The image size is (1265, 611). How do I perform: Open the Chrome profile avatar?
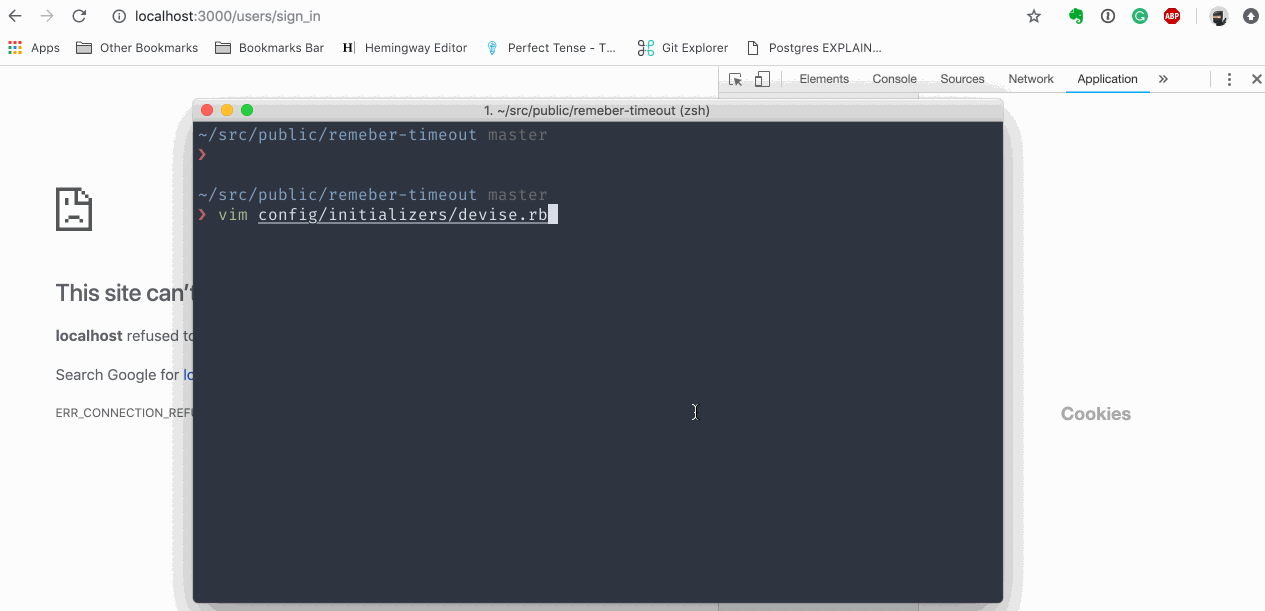click(x=1219, y=16)
